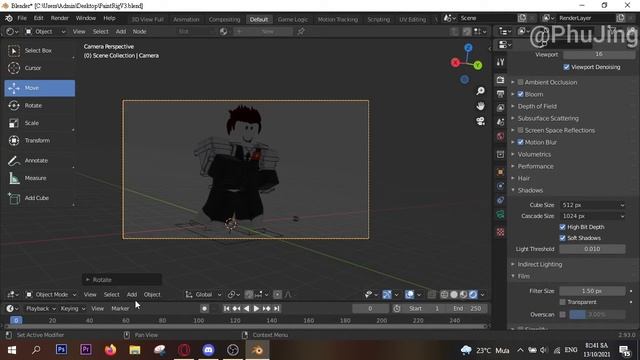Click the current frame number field
The width and height of the screenshot is (640, 360).
(x=370, y=309)
